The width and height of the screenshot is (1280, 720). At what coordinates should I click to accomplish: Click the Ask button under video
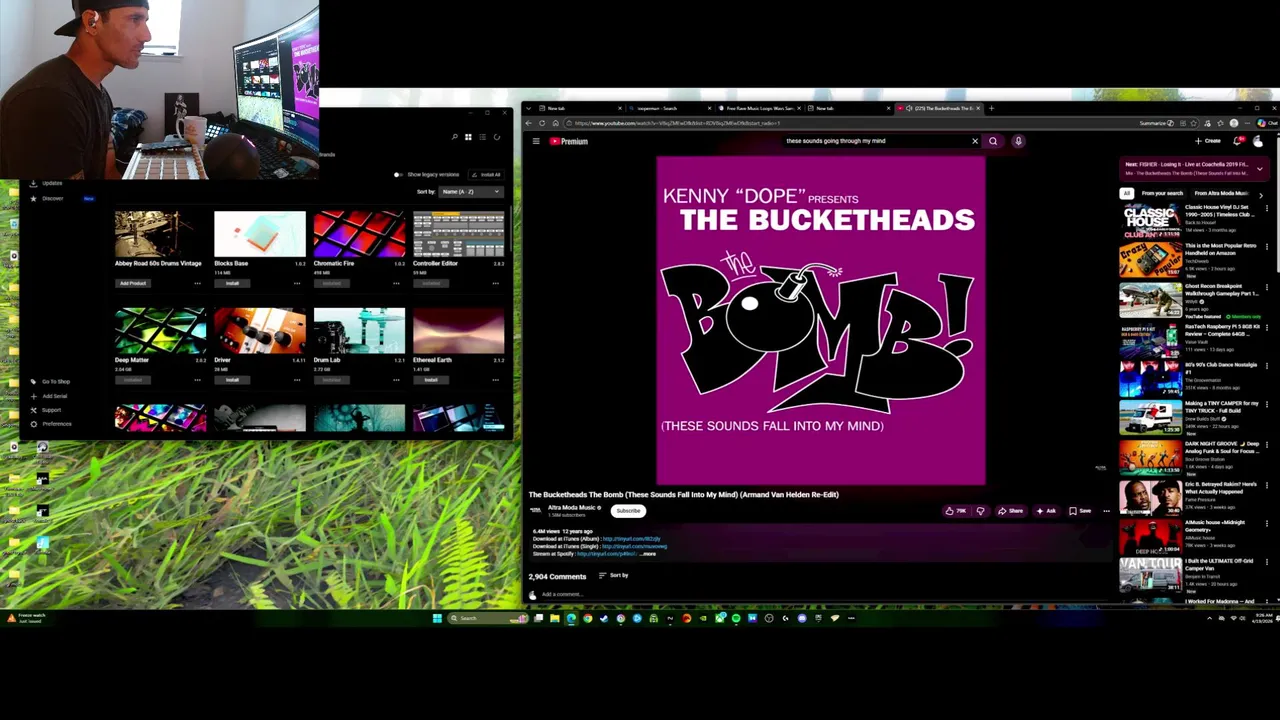(x=1046, y=511)
